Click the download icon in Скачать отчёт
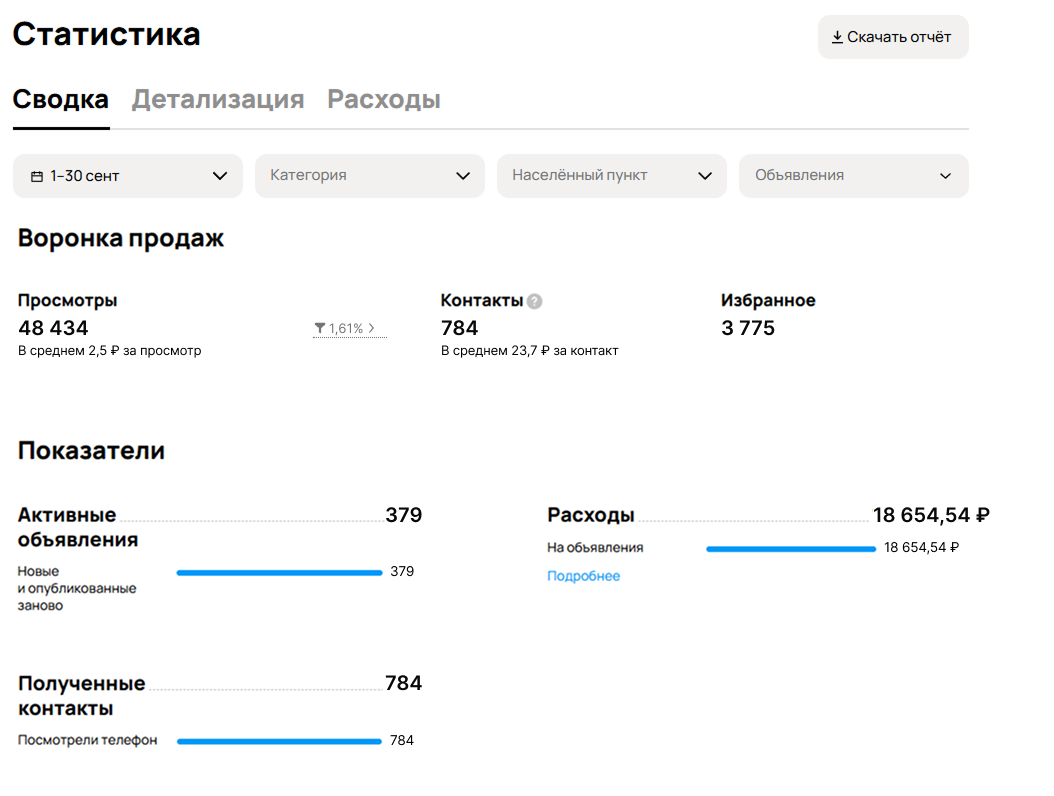The width and height of the screenshot is (1054, 796). (x=837, y=37)
